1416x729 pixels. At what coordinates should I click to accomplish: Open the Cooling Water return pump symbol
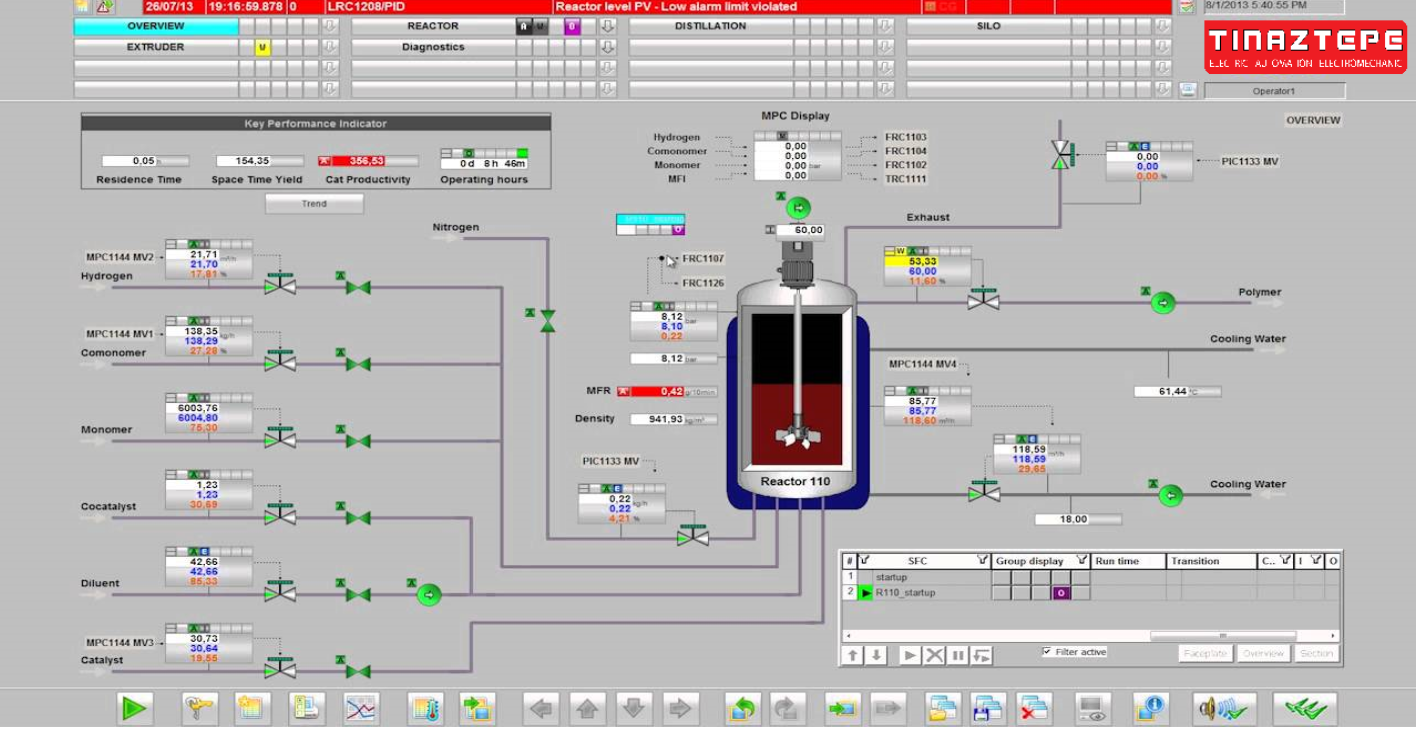coord(1169,493)
